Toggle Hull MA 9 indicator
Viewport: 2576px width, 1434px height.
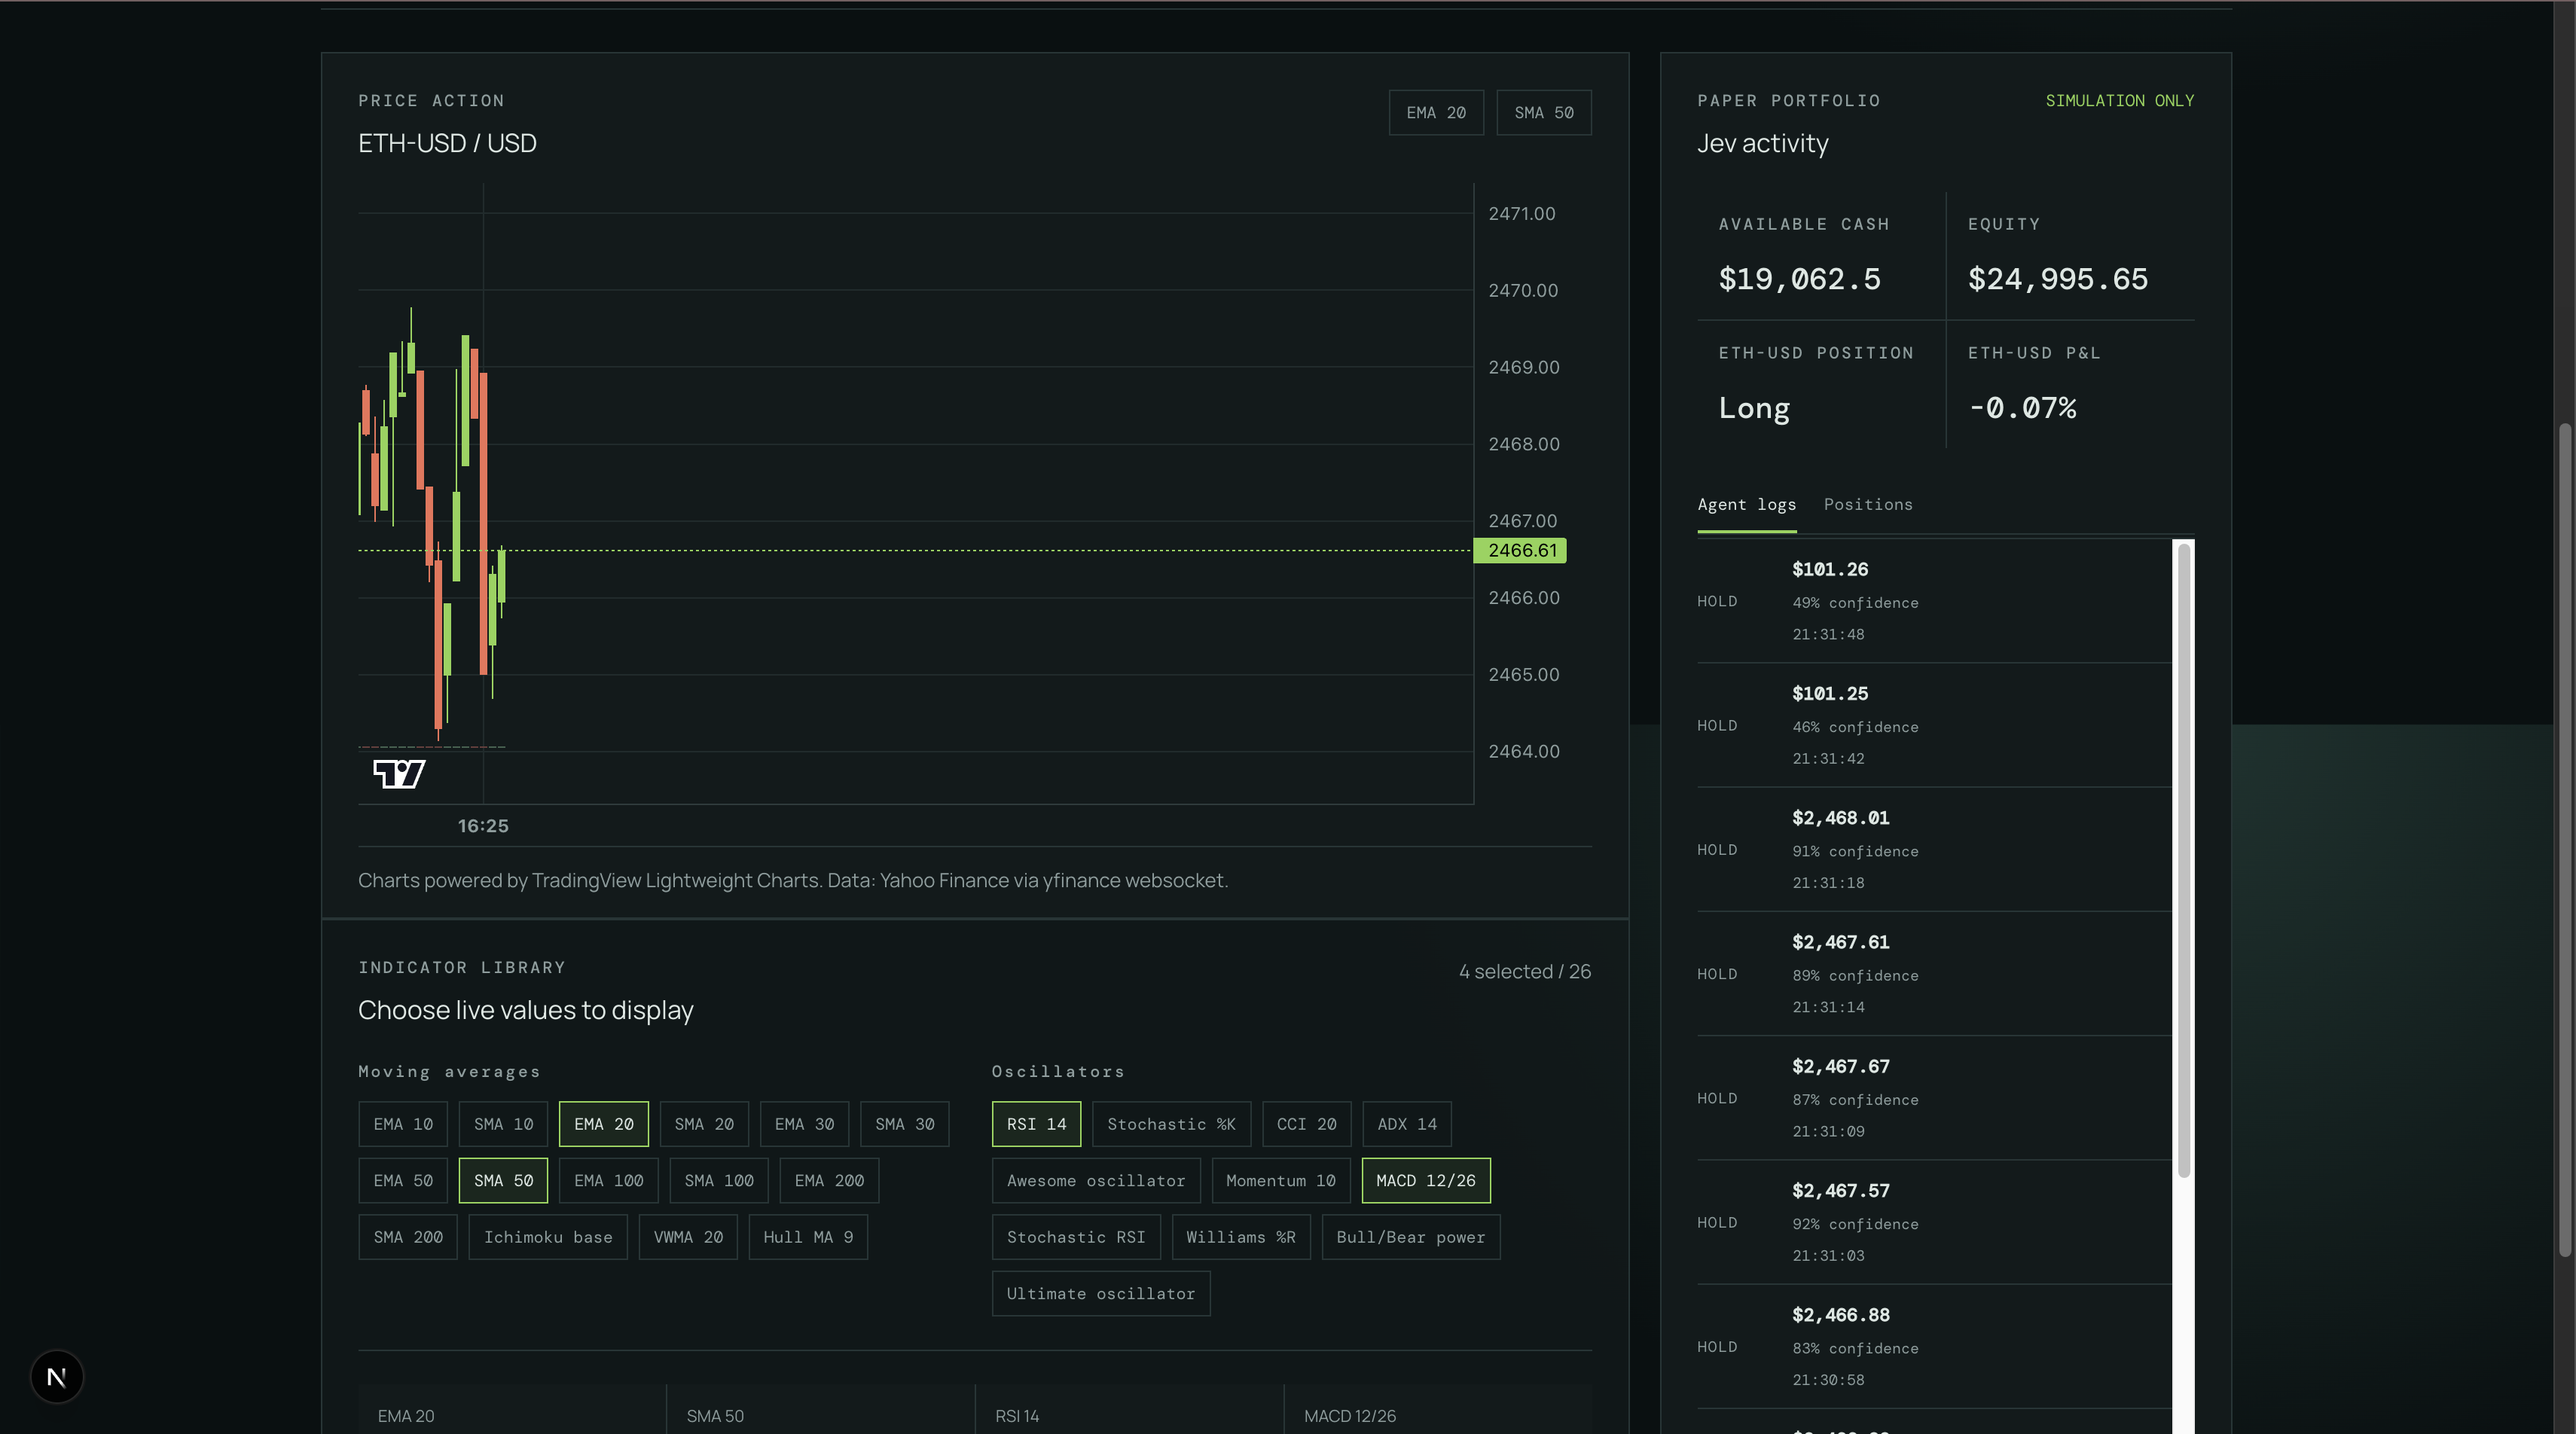click(x=808, y=1237)
